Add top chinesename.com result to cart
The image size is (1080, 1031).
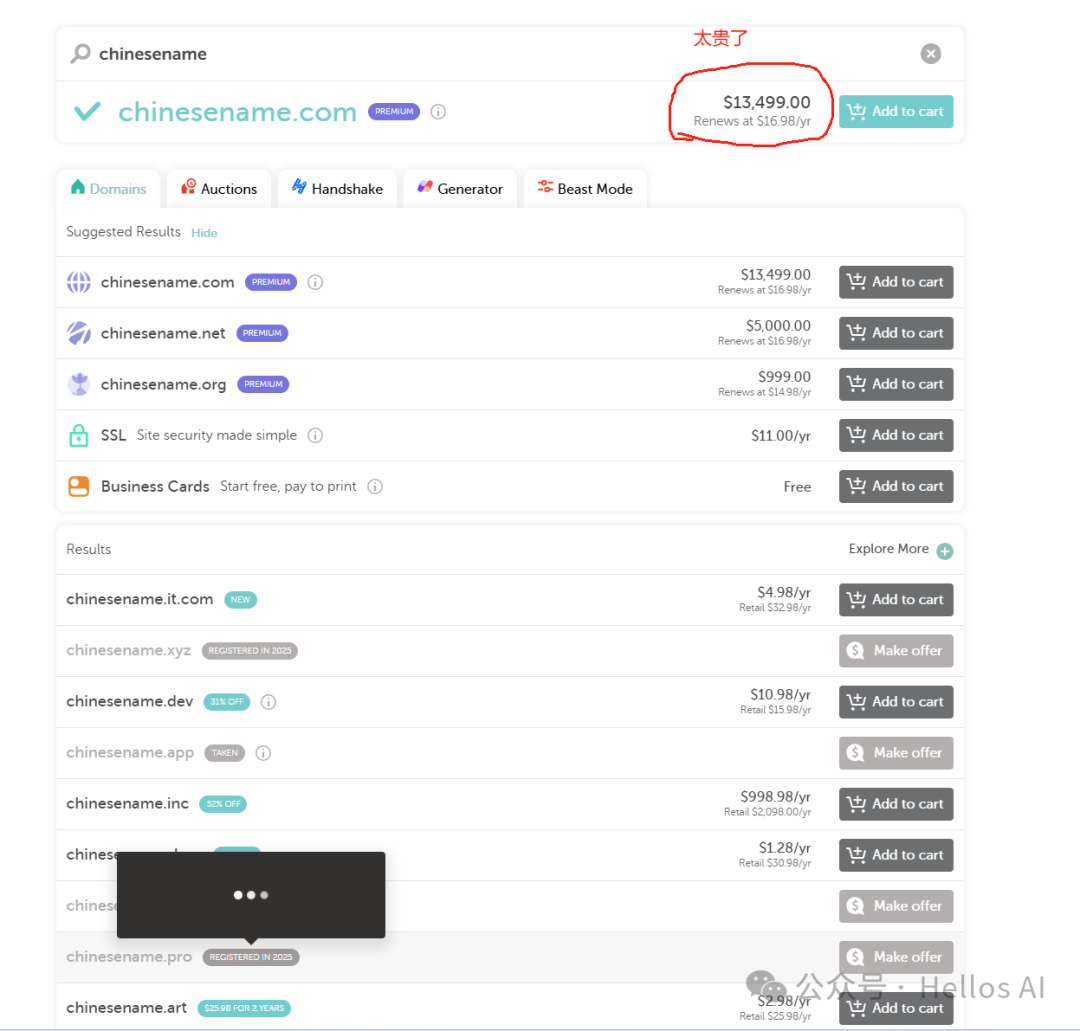pos(896,112)
